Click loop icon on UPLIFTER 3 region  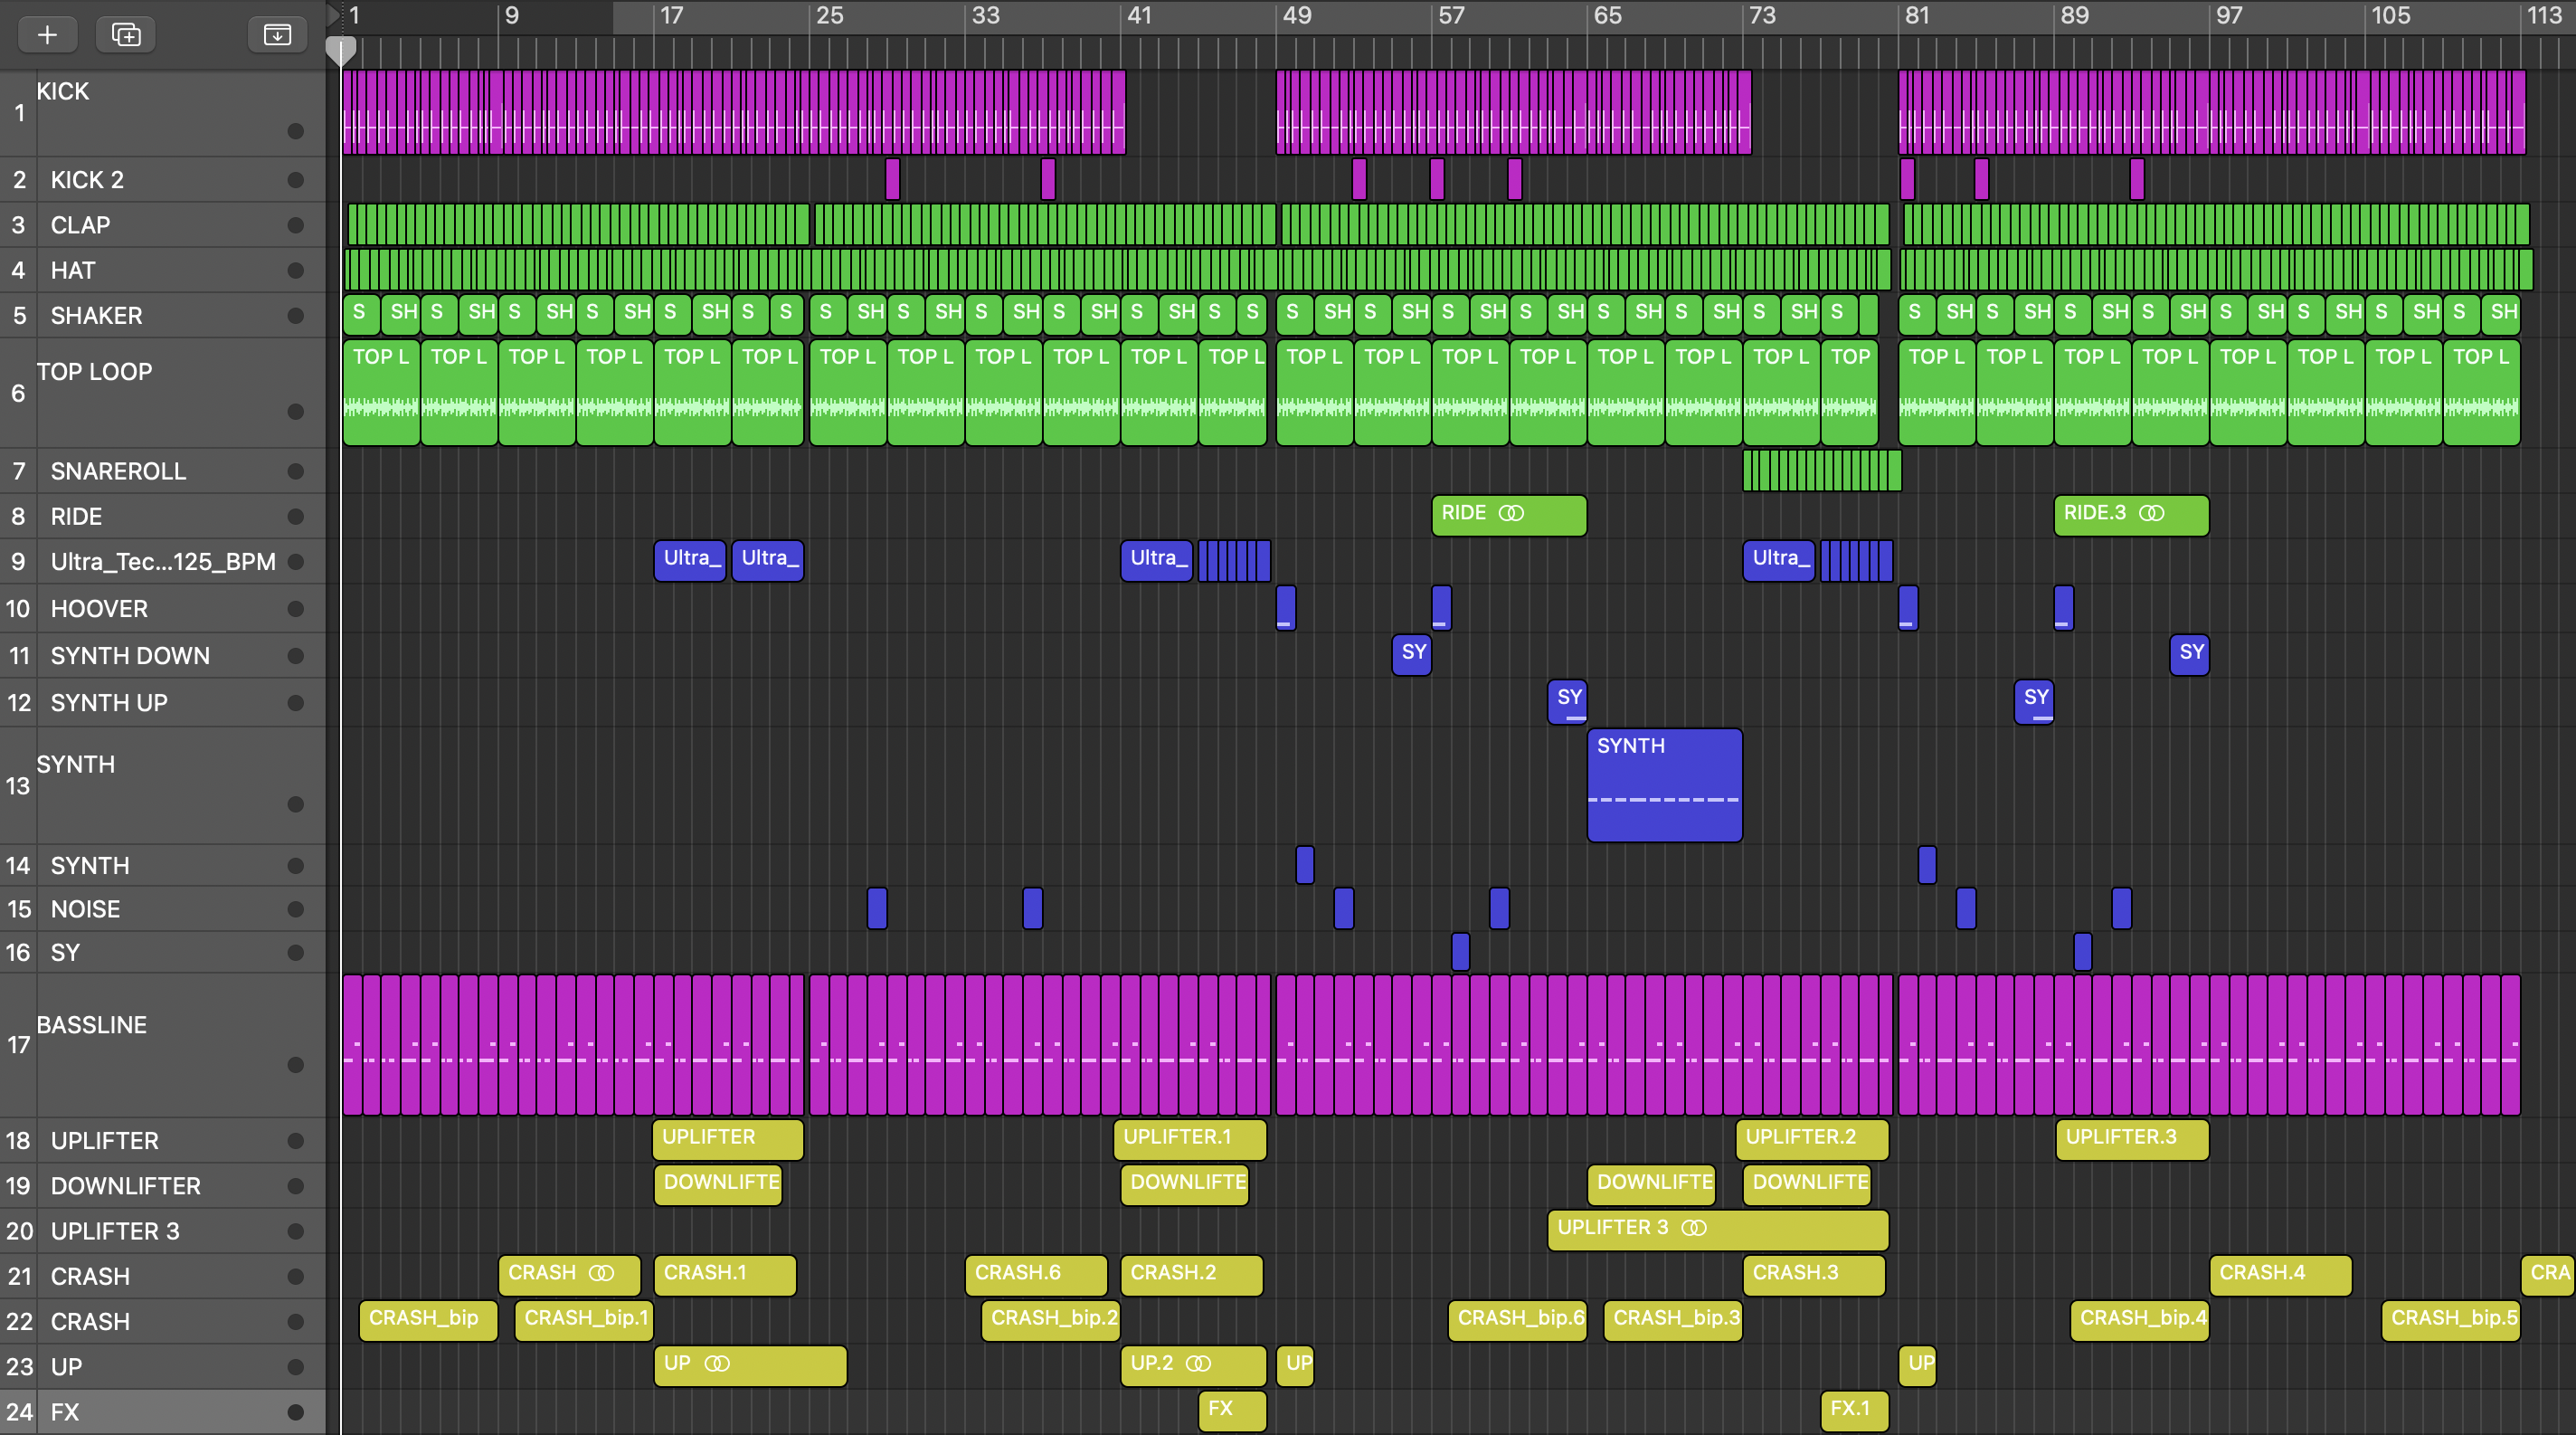[x=1693, y=1228]
